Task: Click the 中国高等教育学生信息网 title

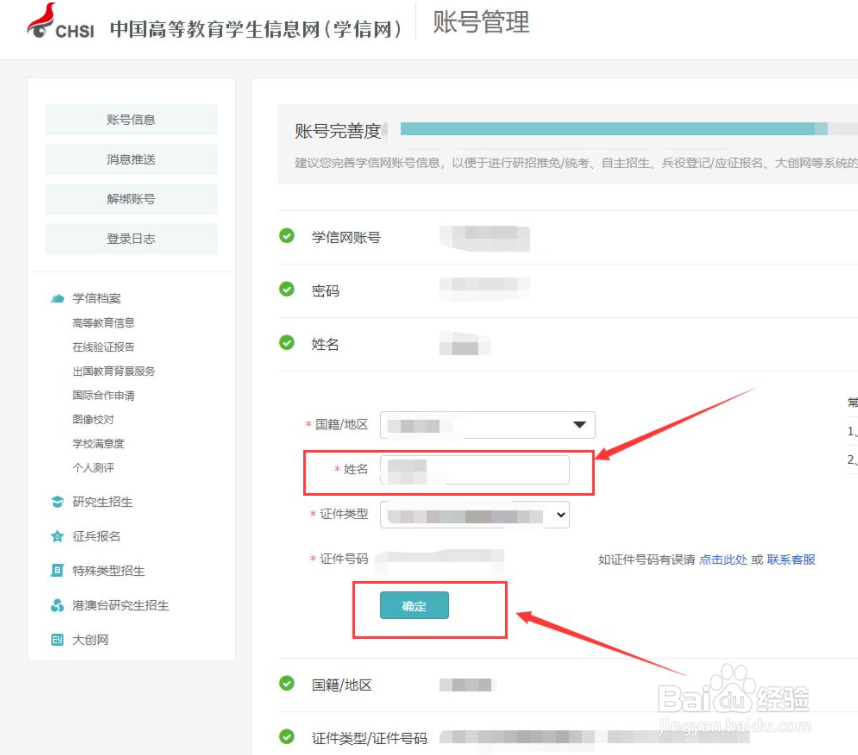Action: 256,29
